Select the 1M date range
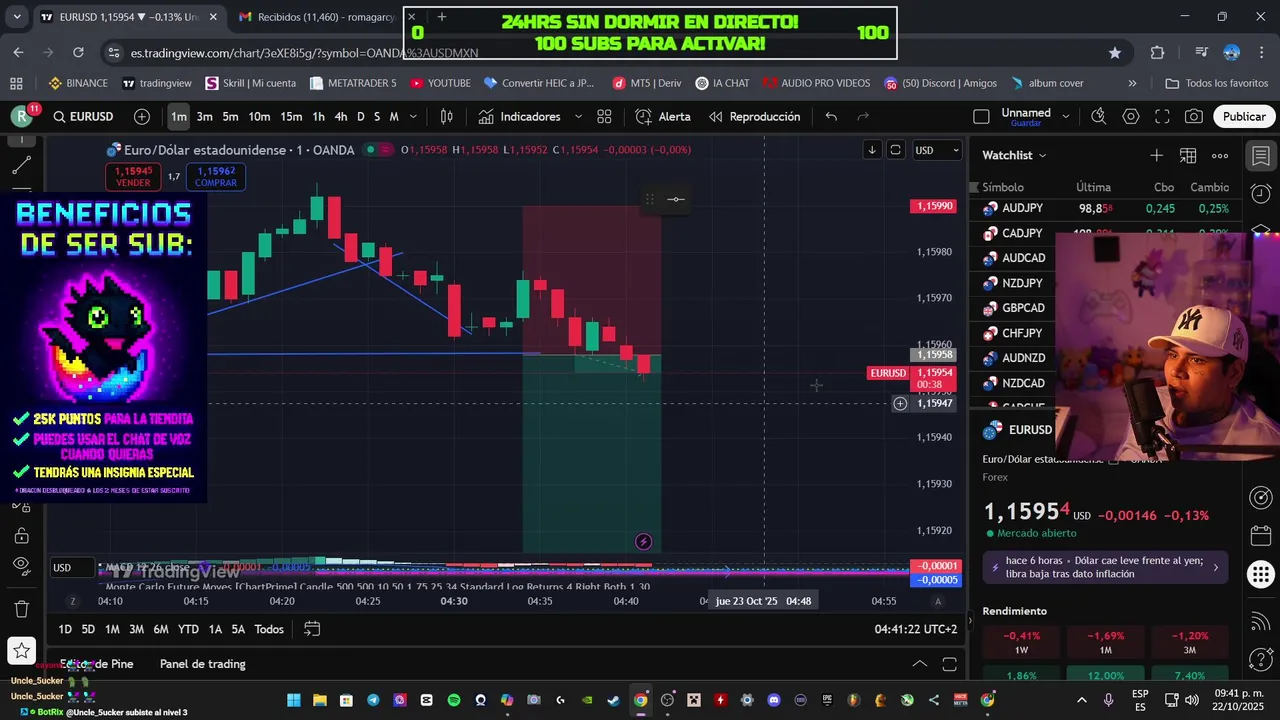The width and height of the screenshot is (1280, 720). pos(112,629)
